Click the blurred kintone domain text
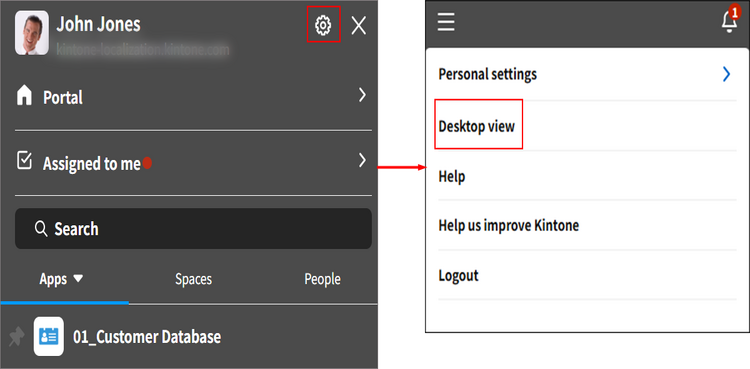Image resolution: width=750 pixels, height=369 pixels. [143, 49]
